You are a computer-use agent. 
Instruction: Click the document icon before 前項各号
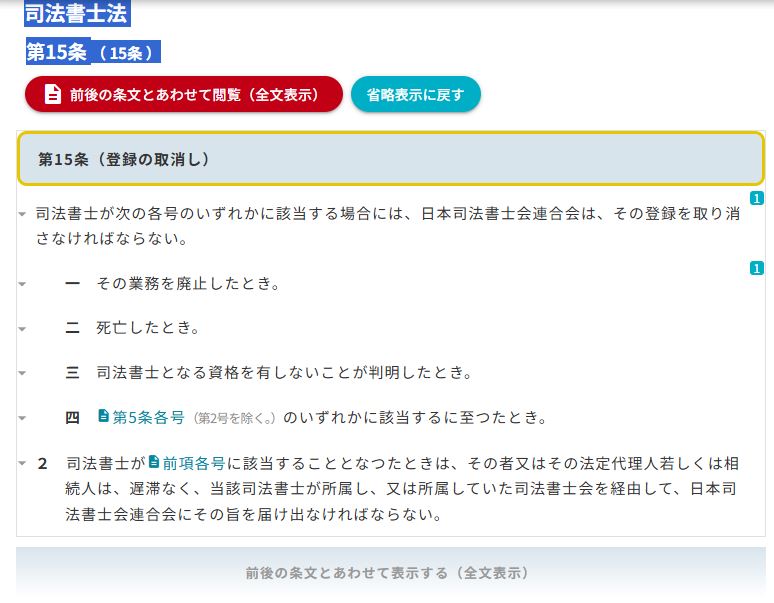click(x=154, y=463)
